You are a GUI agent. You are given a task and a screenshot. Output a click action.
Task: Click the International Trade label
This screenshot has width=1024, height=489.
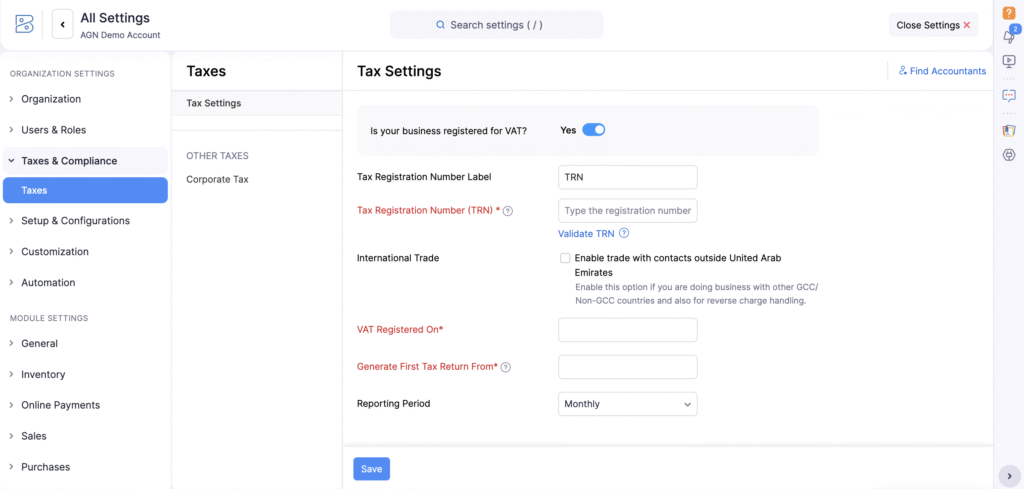tap(398, 258)
